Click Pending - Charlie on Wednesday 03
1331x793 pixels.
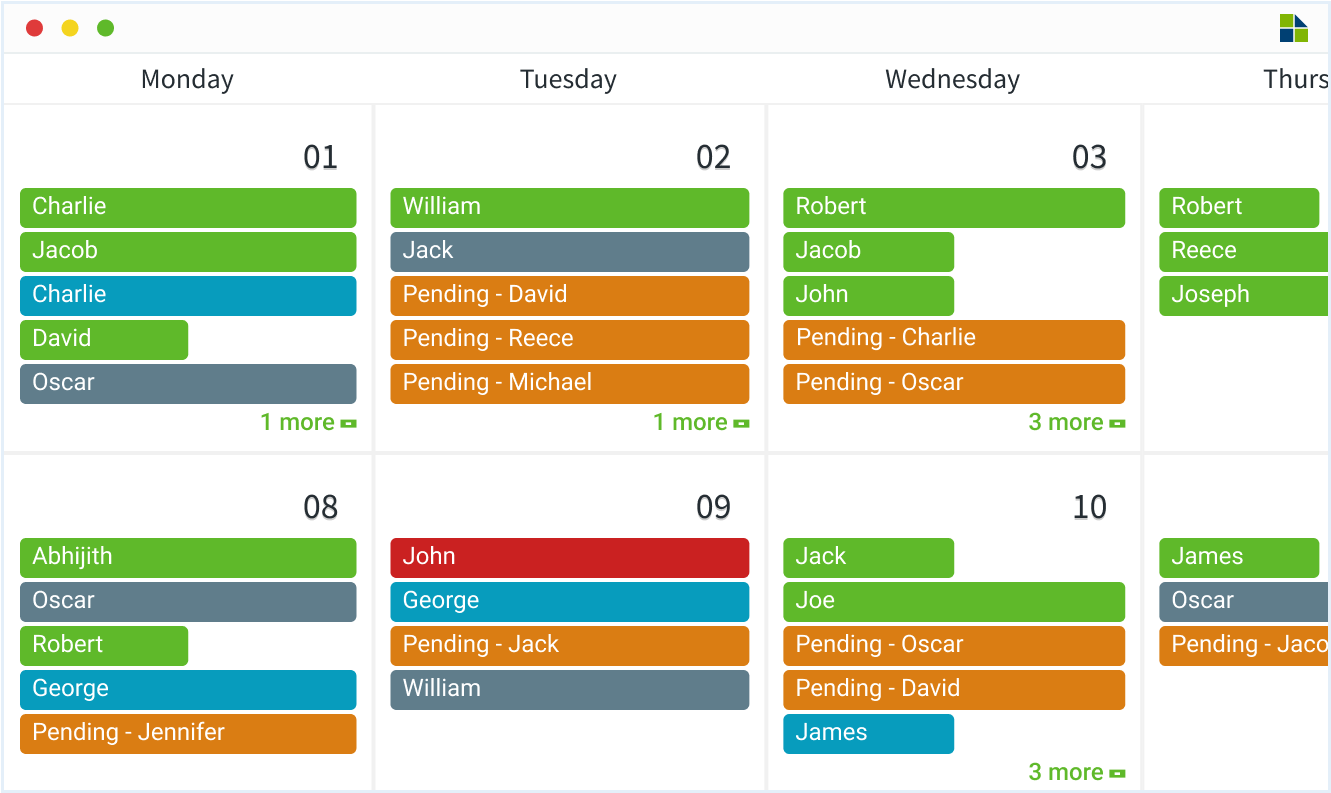pos(954,340)
